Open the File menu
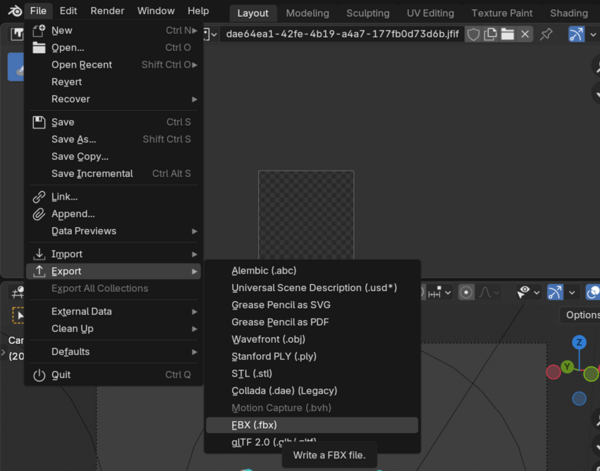This screenshot has width=600, height=471. click(38, 11)
